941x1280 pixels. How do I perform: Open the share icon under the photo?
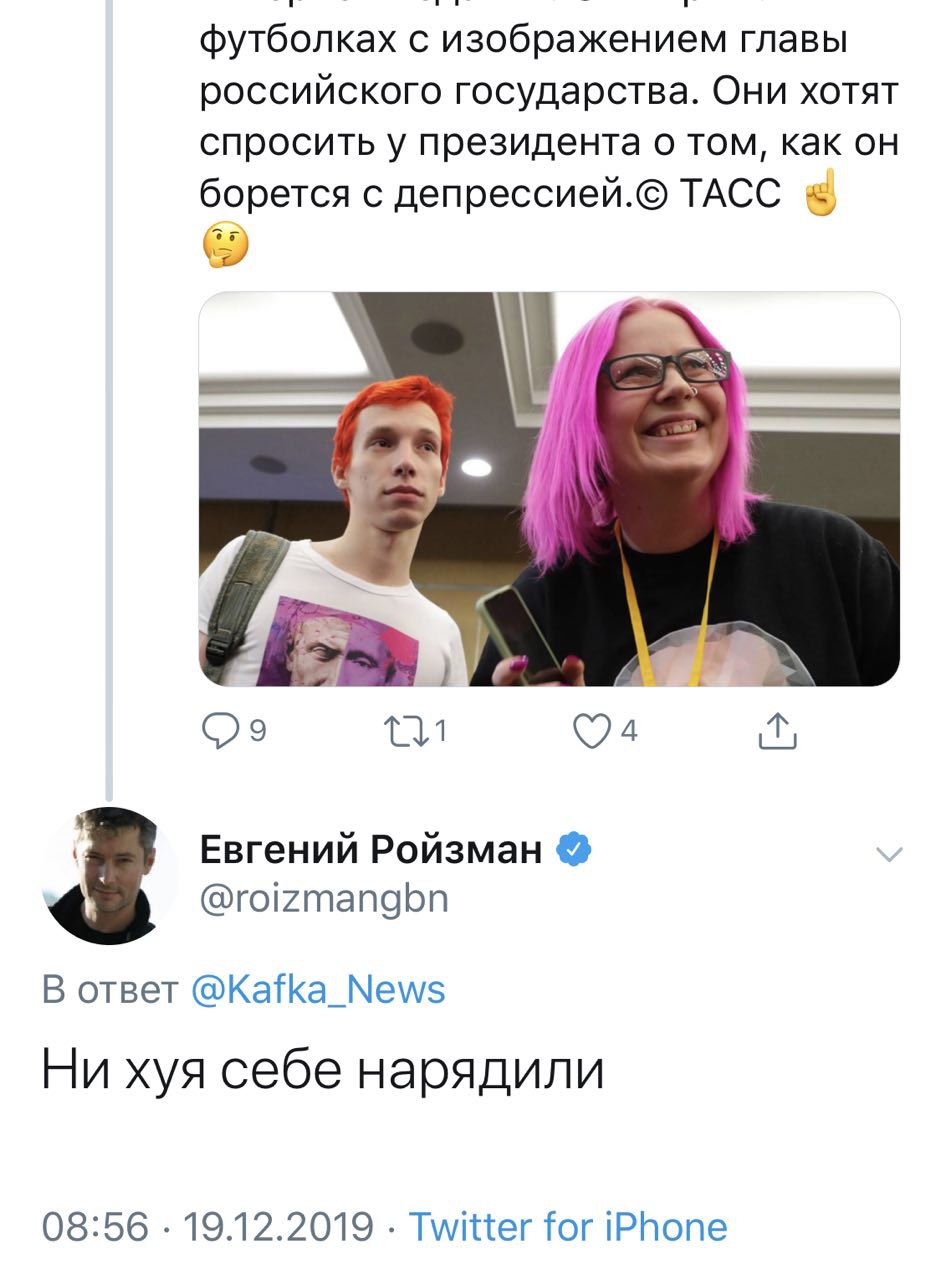777,731
